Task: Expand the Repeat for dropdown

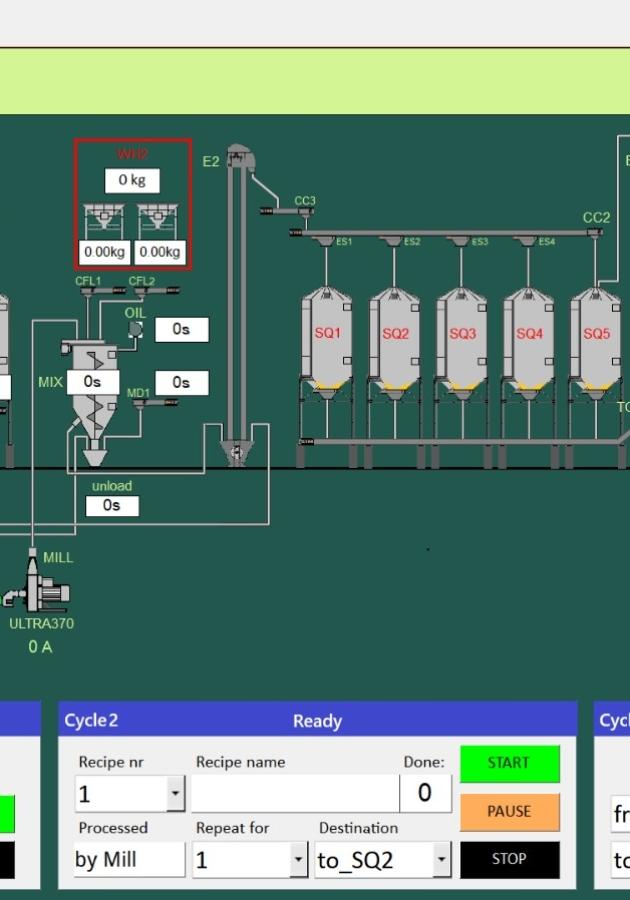Action: [297, 860]
